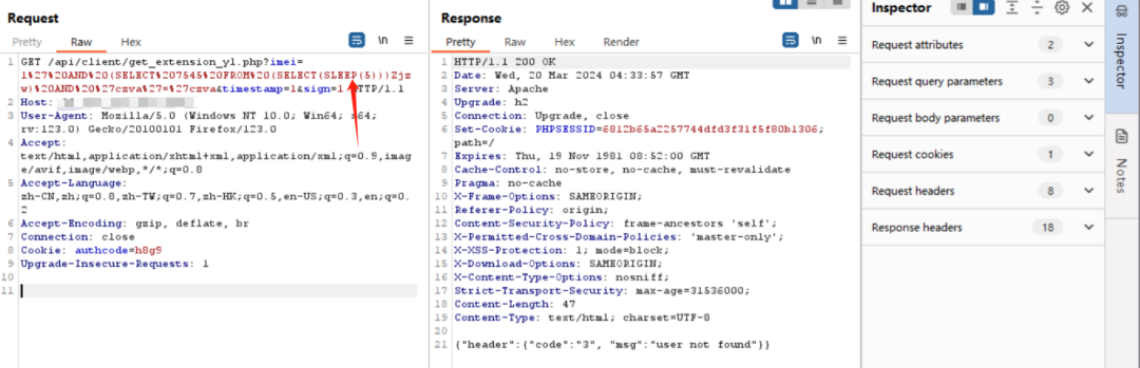Switch Request view to Pretty tab
Image resolution: width=1140 pixels, height=368 pixels.
point(27,42)
